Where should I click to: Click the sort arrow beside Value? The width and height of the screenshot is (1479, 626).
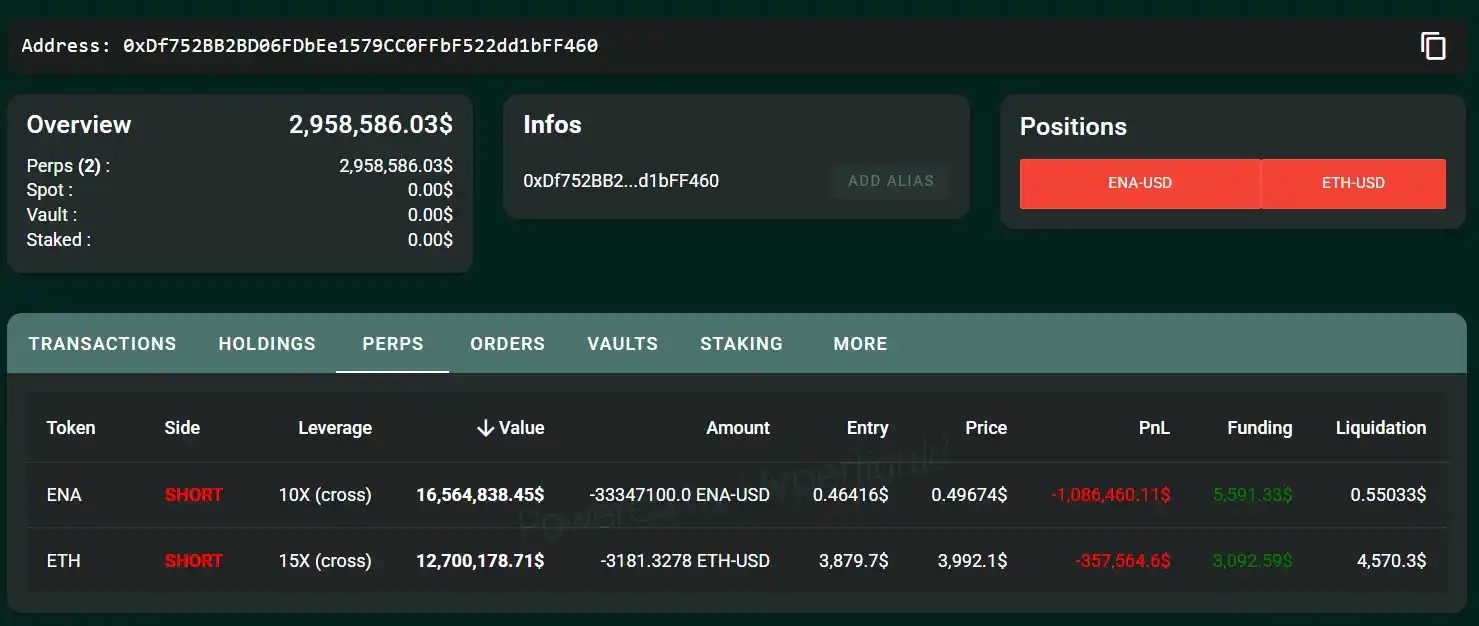(486, 428)
